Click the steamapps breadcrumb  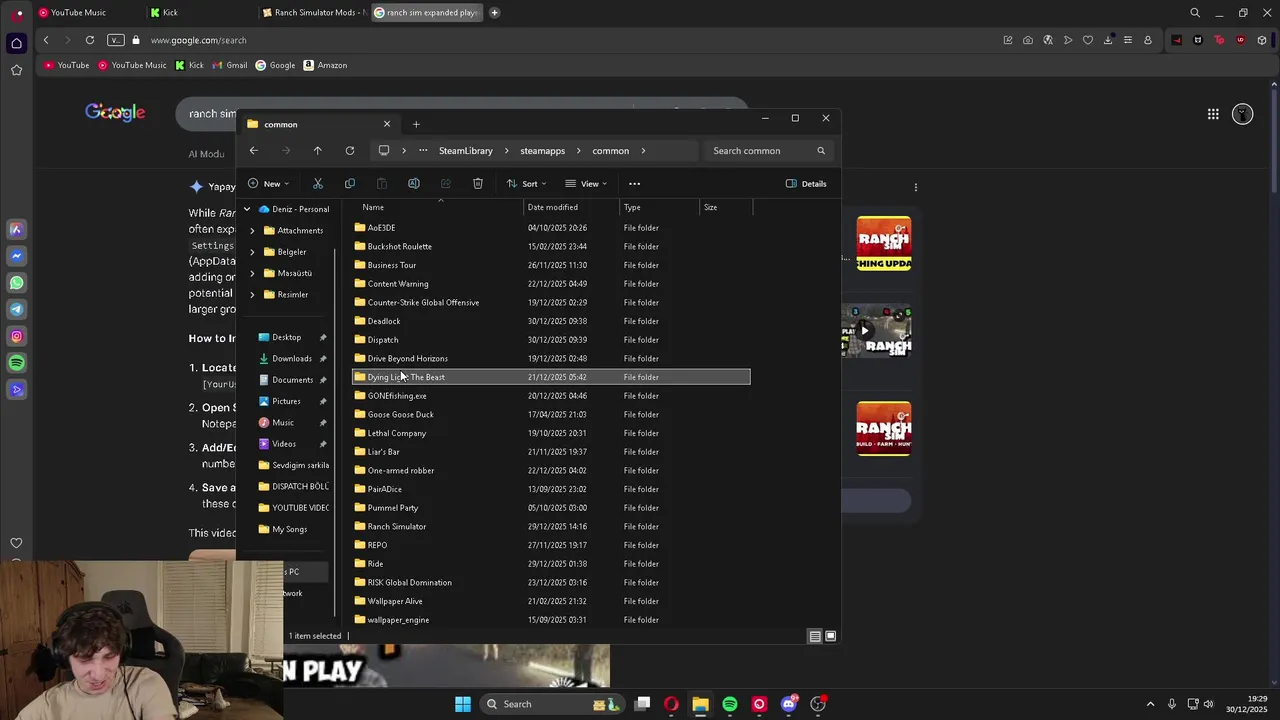[542, 150]
